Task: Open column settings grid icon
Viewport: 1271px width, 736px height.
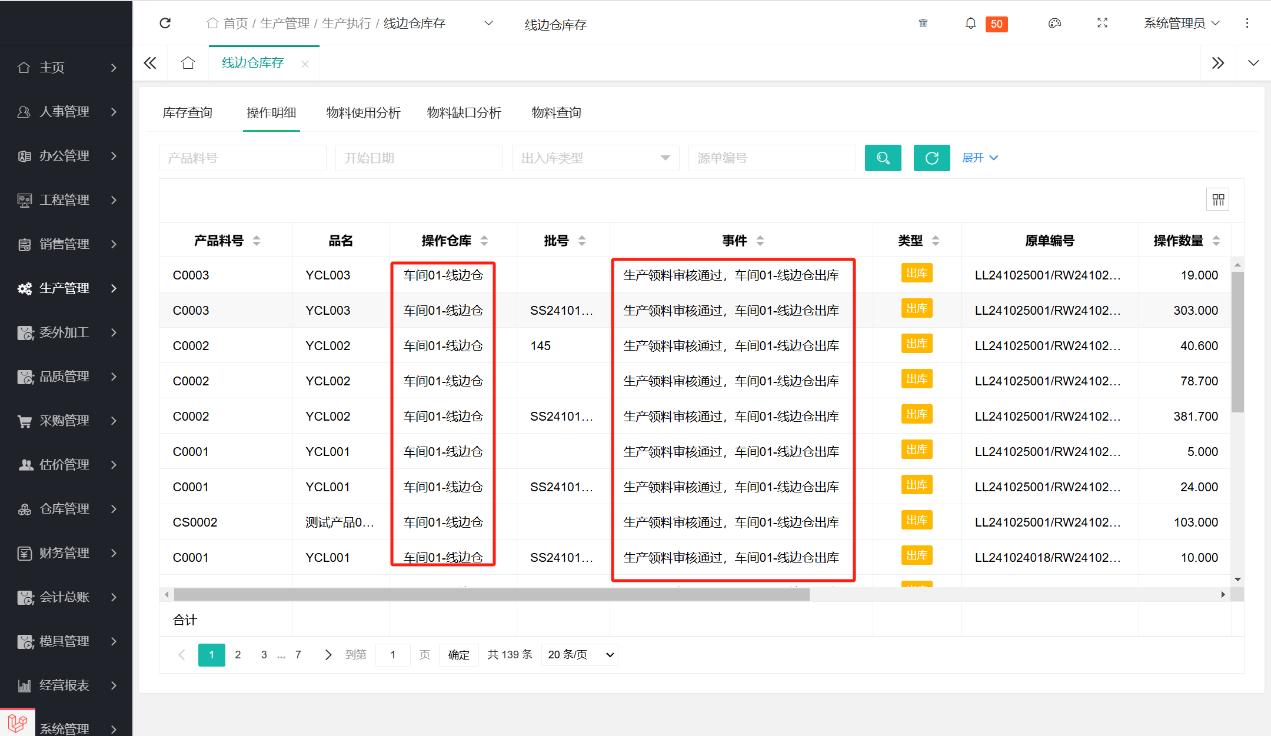Action: 1218,200
